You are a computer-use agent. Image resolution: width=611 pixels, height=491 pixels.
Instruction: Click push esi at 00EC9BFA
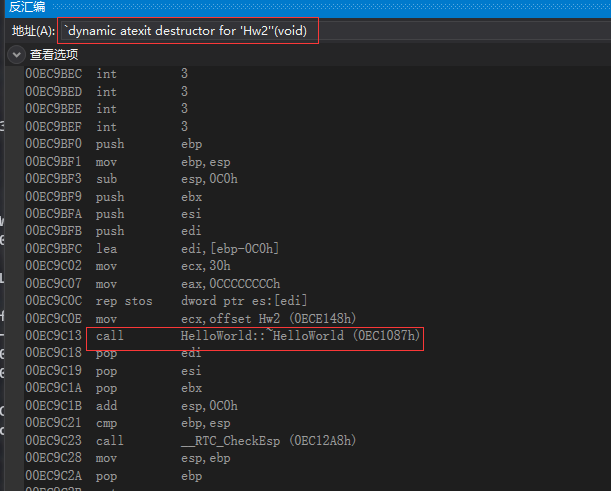[x=113, y=214]
